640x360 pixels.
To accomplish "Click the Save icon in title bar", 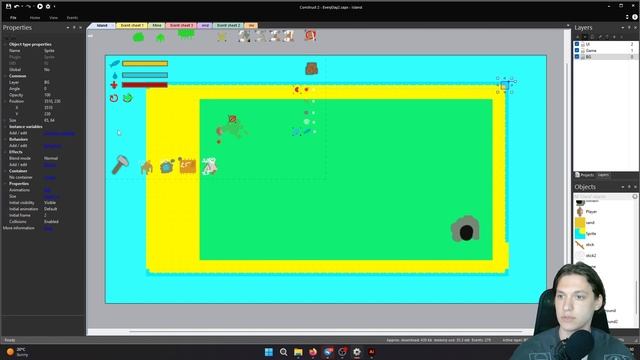I will [x=8, y=7].
